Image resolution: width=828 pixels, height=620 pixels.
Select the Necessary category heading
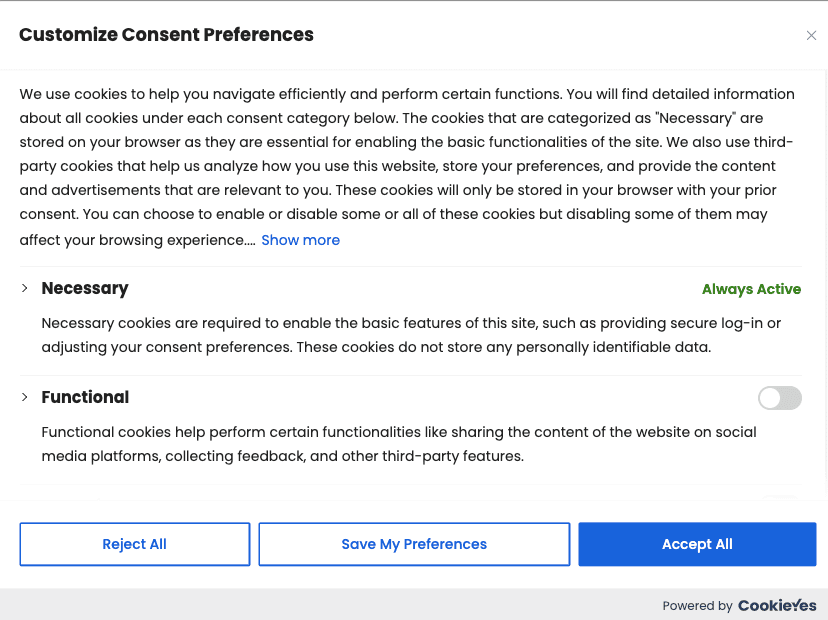coord(85,288)
